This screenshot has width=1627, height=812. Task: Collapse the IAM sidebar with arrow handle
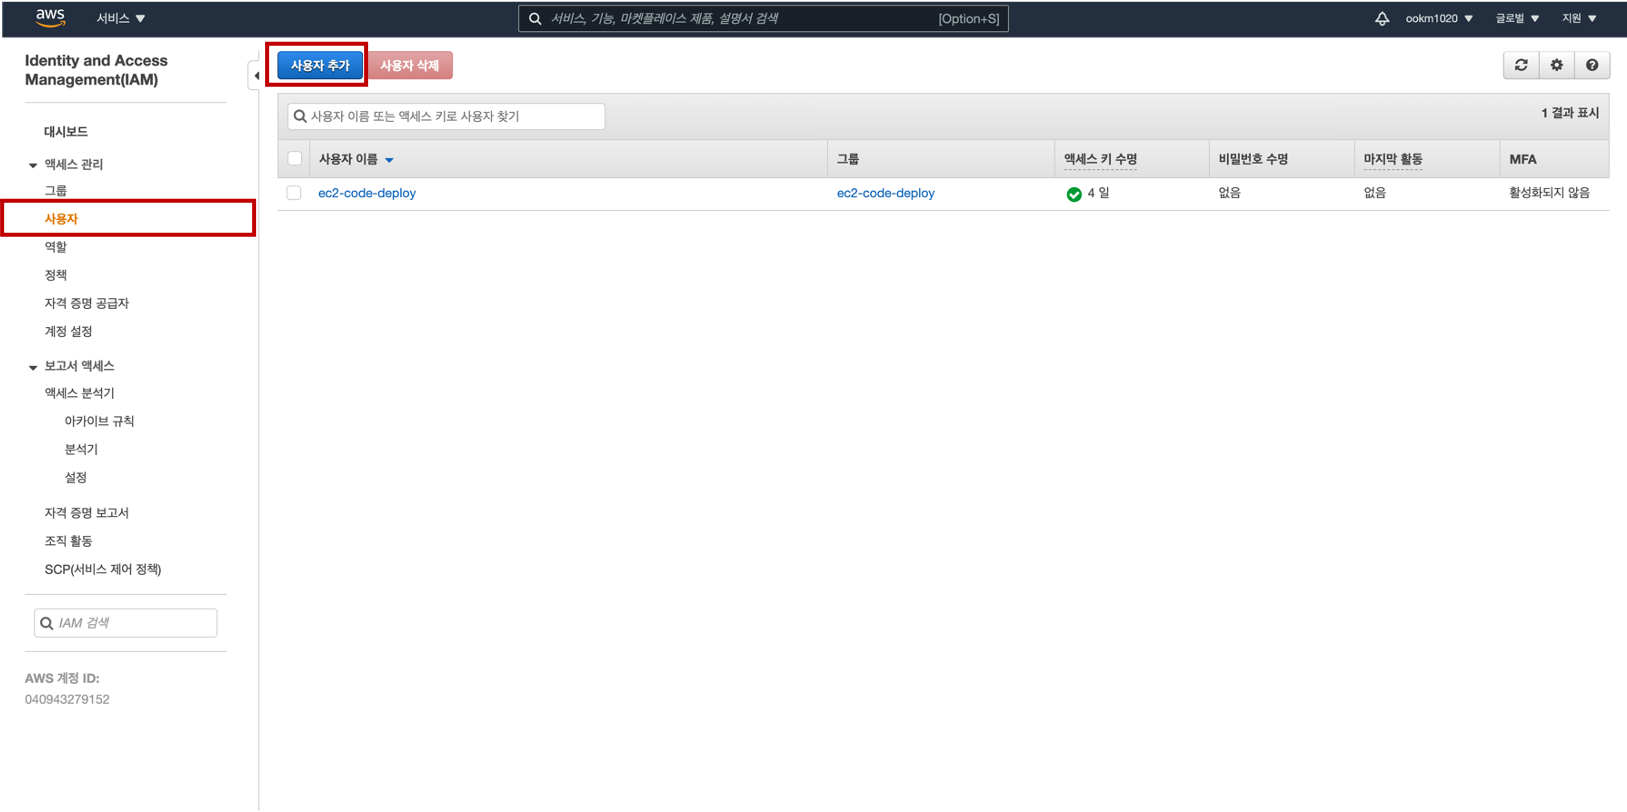(x=256, y=75)
